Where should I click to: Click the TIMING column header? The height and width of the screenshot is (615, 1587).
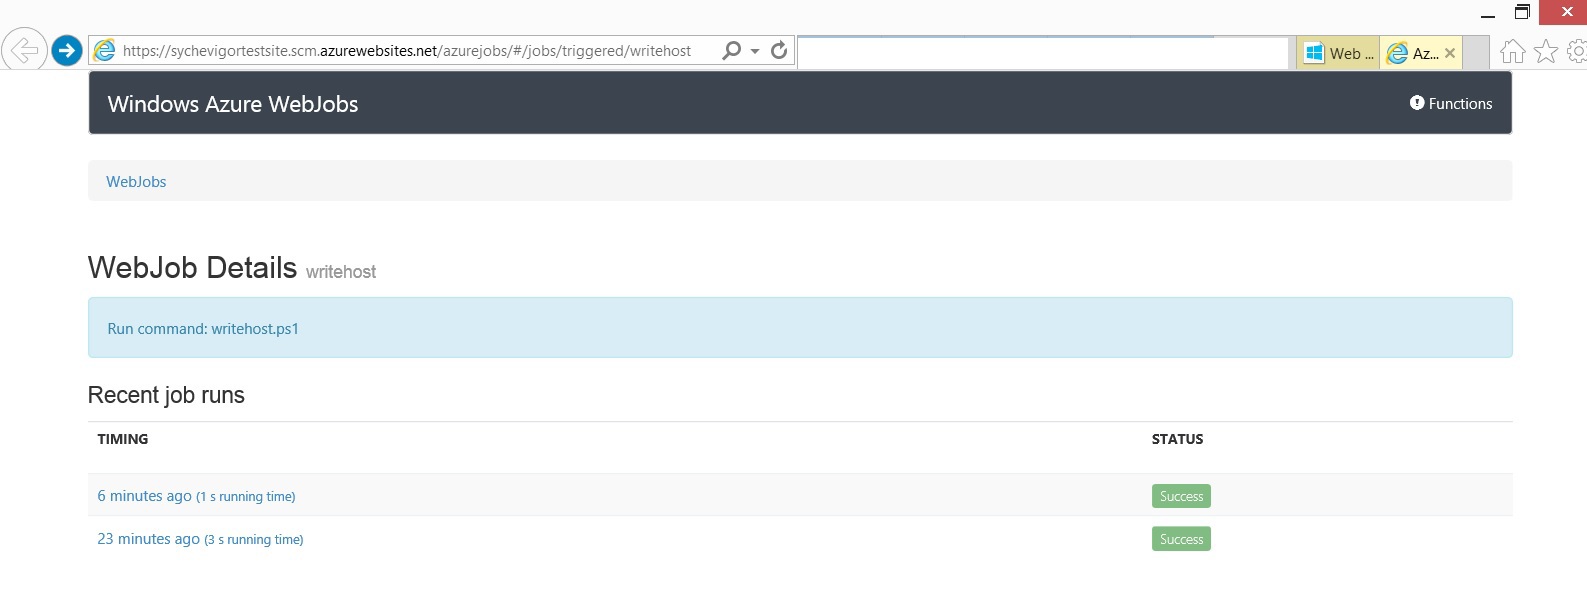123,439
